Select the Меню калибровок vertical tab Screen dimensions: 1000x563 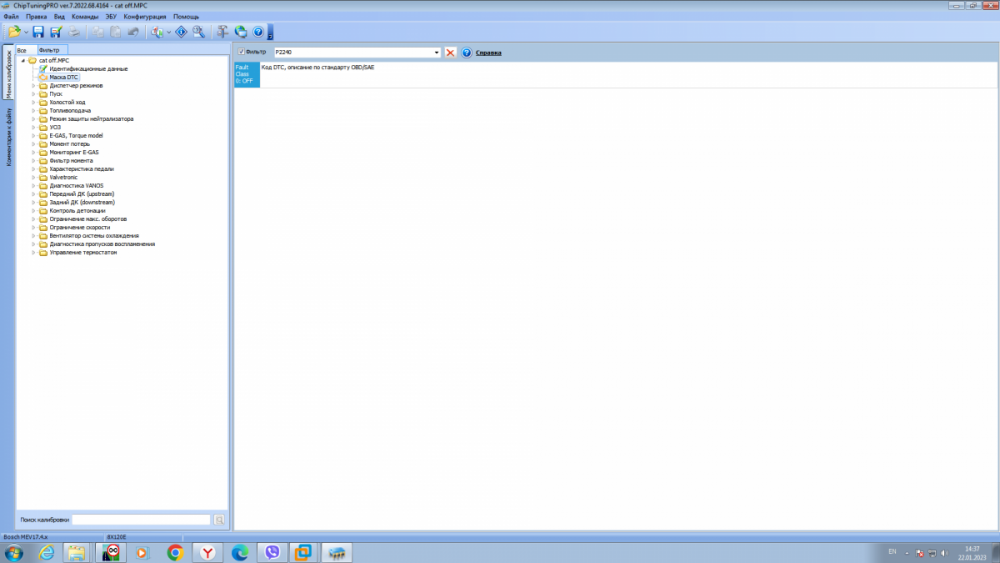point(9,74)
